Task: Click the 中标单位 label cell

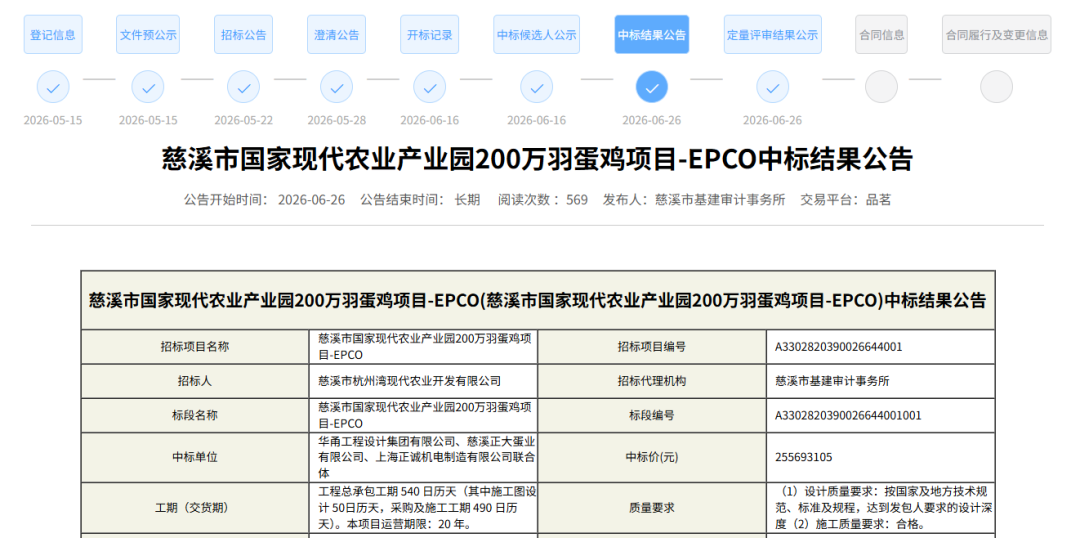Action: [195, 457]
